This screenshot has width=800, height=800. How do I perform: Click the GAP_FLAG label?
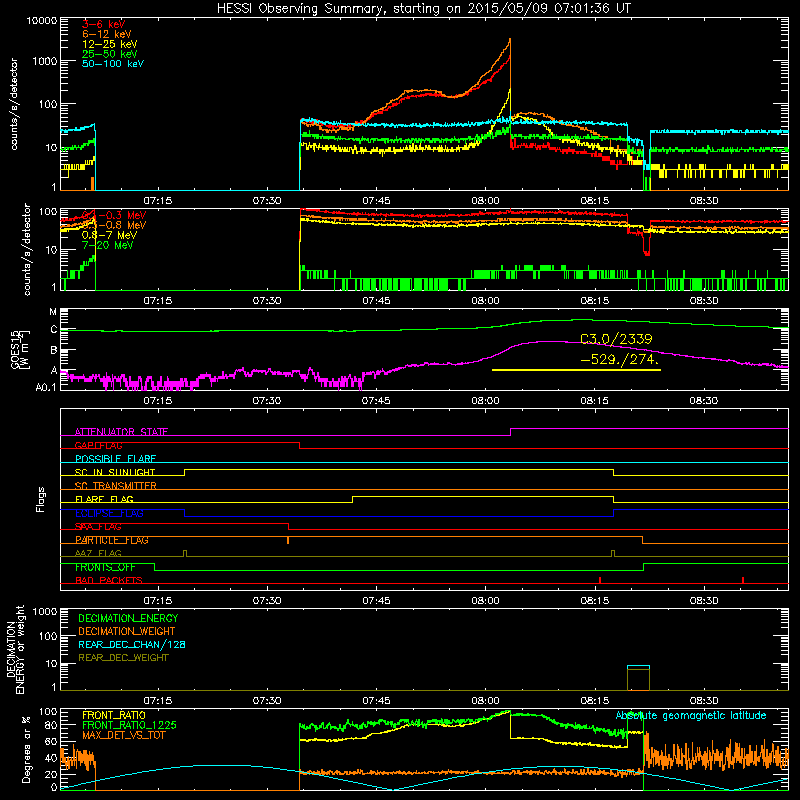[98, 445]
